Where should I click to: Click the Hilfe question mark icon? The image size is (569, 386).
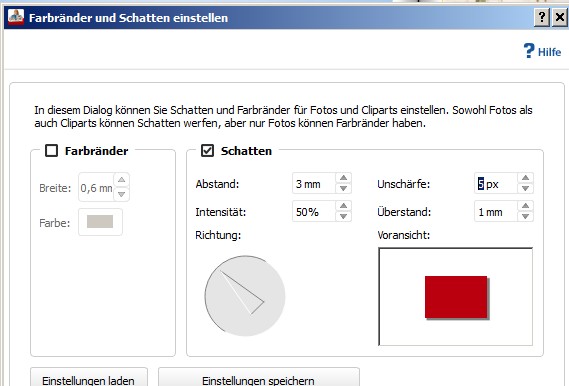(529, 51)
